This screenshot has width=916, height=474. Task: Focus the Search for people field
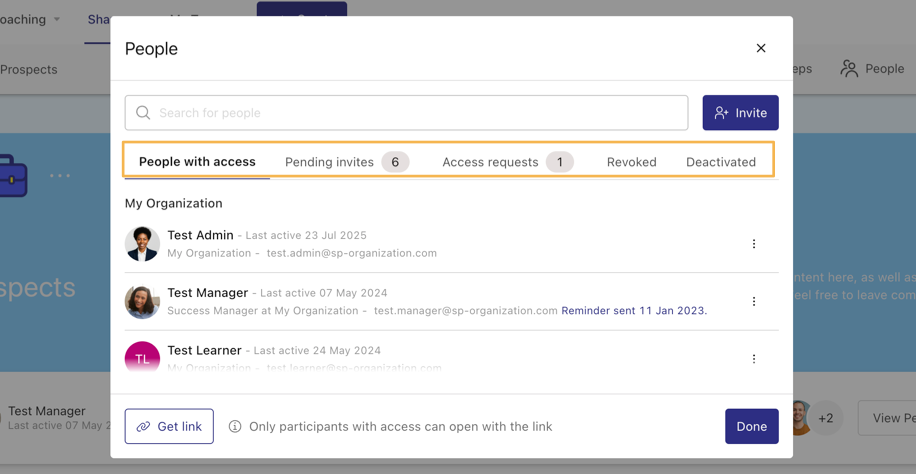click(420, 113)
